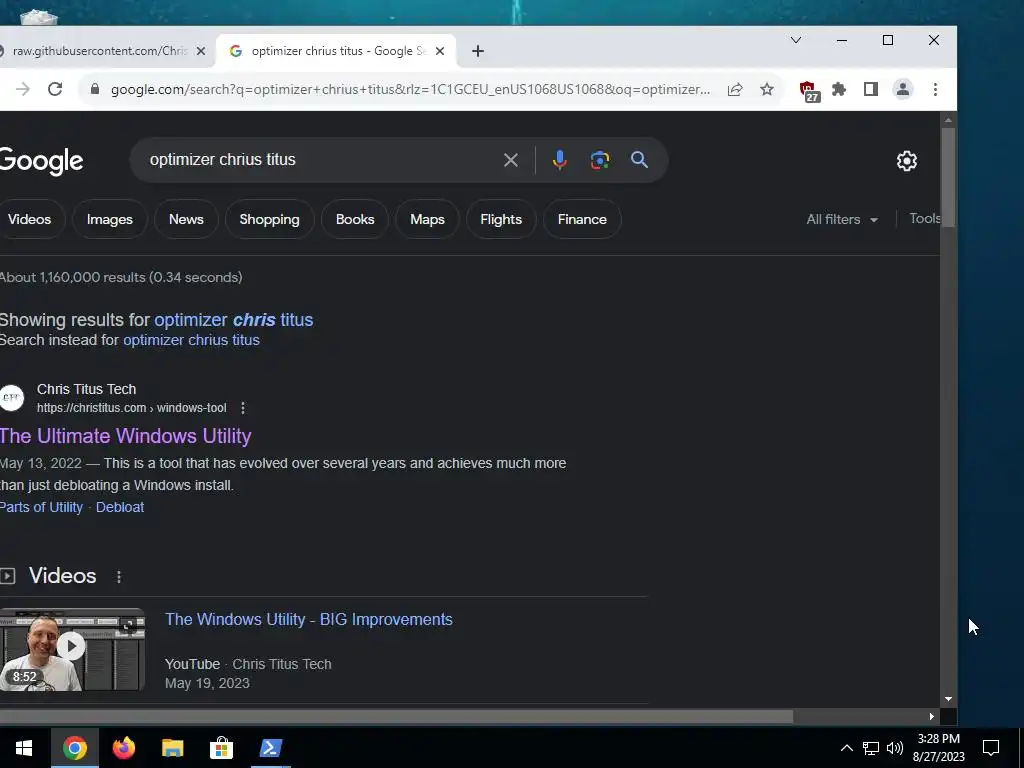Open The Windows Utility - BIG Improvements video

[x=309, y=620]
